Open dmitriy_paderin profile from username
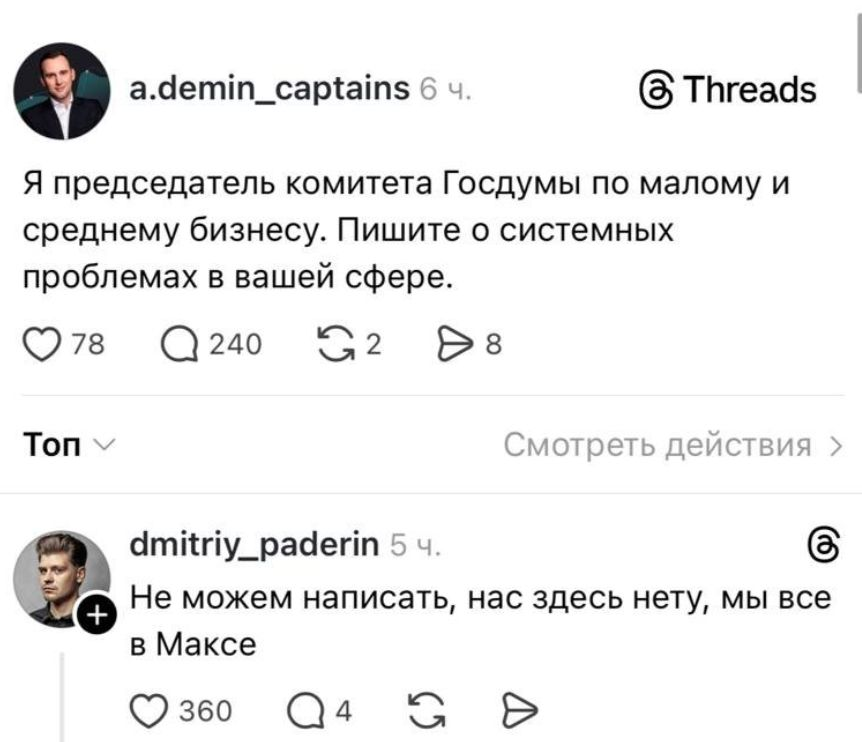This screenshot has width=862, height=742. (255, 546)
